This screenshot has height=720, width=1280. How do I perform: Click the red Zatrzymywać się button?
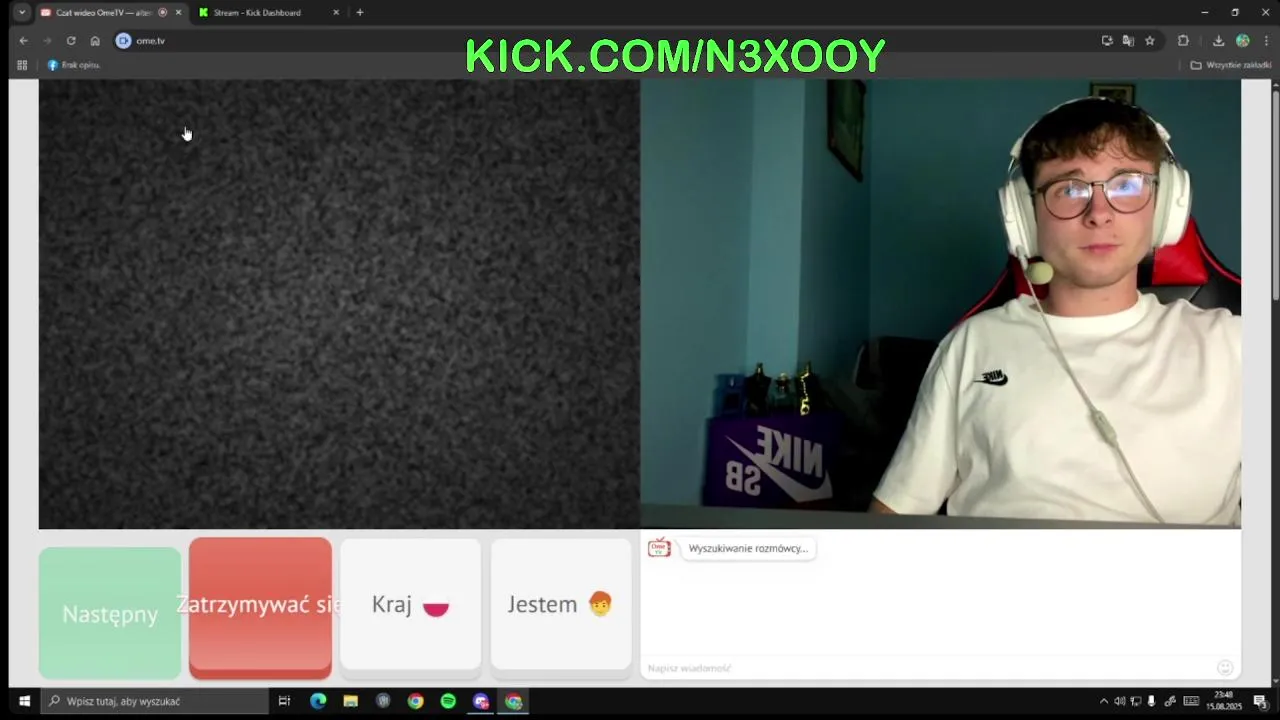260,607
